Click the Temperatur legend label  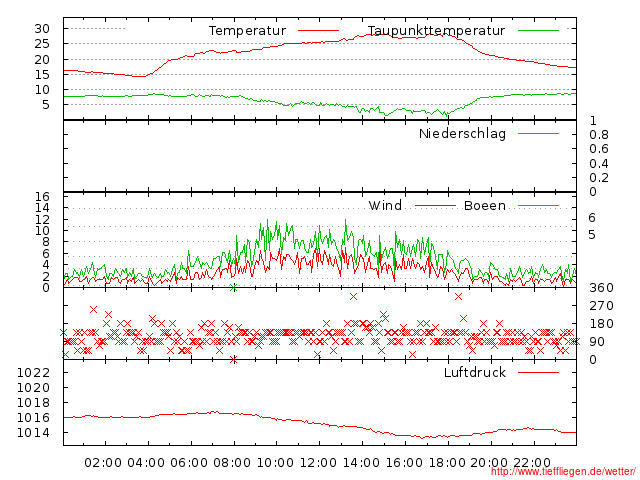(247, 31)
